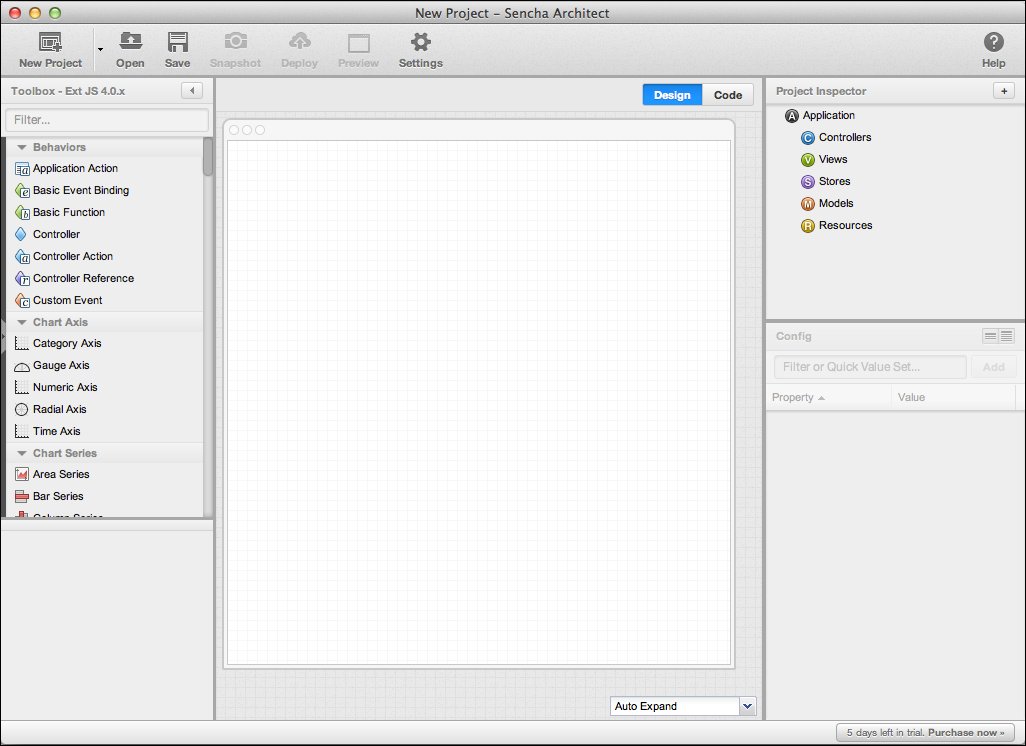1026x746 pixels.
Task: Select the Controller diamond icon
Action: (x=21, y=234)
